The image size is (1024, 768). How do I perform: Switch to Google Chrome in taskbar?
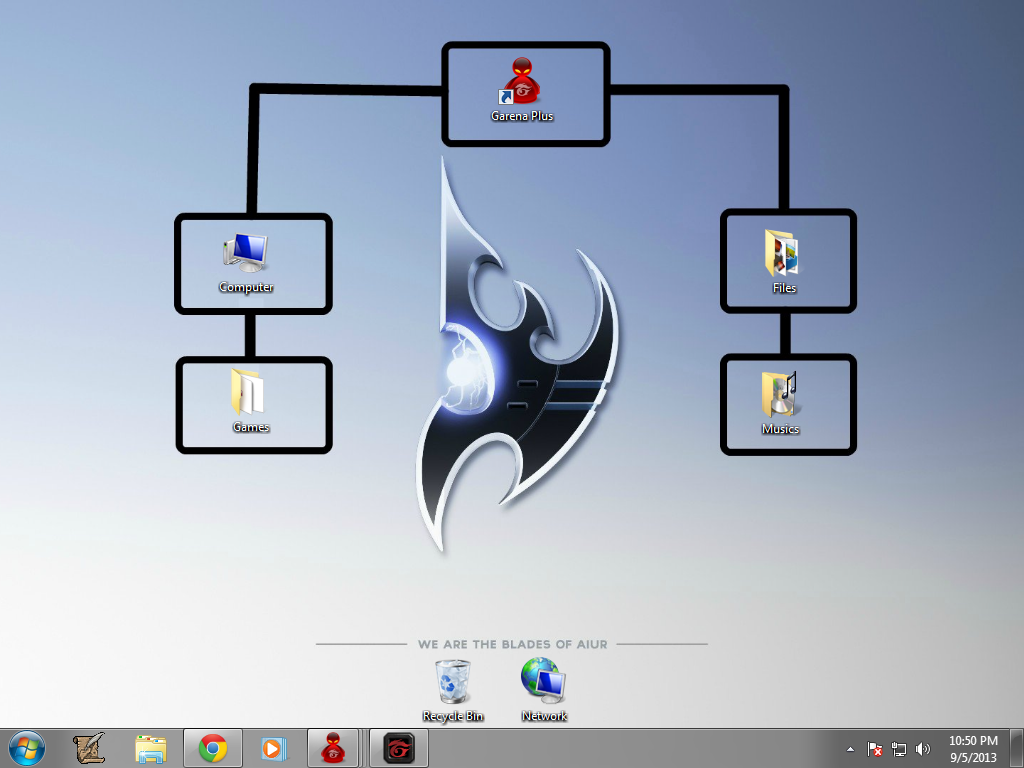pos(213,748)
